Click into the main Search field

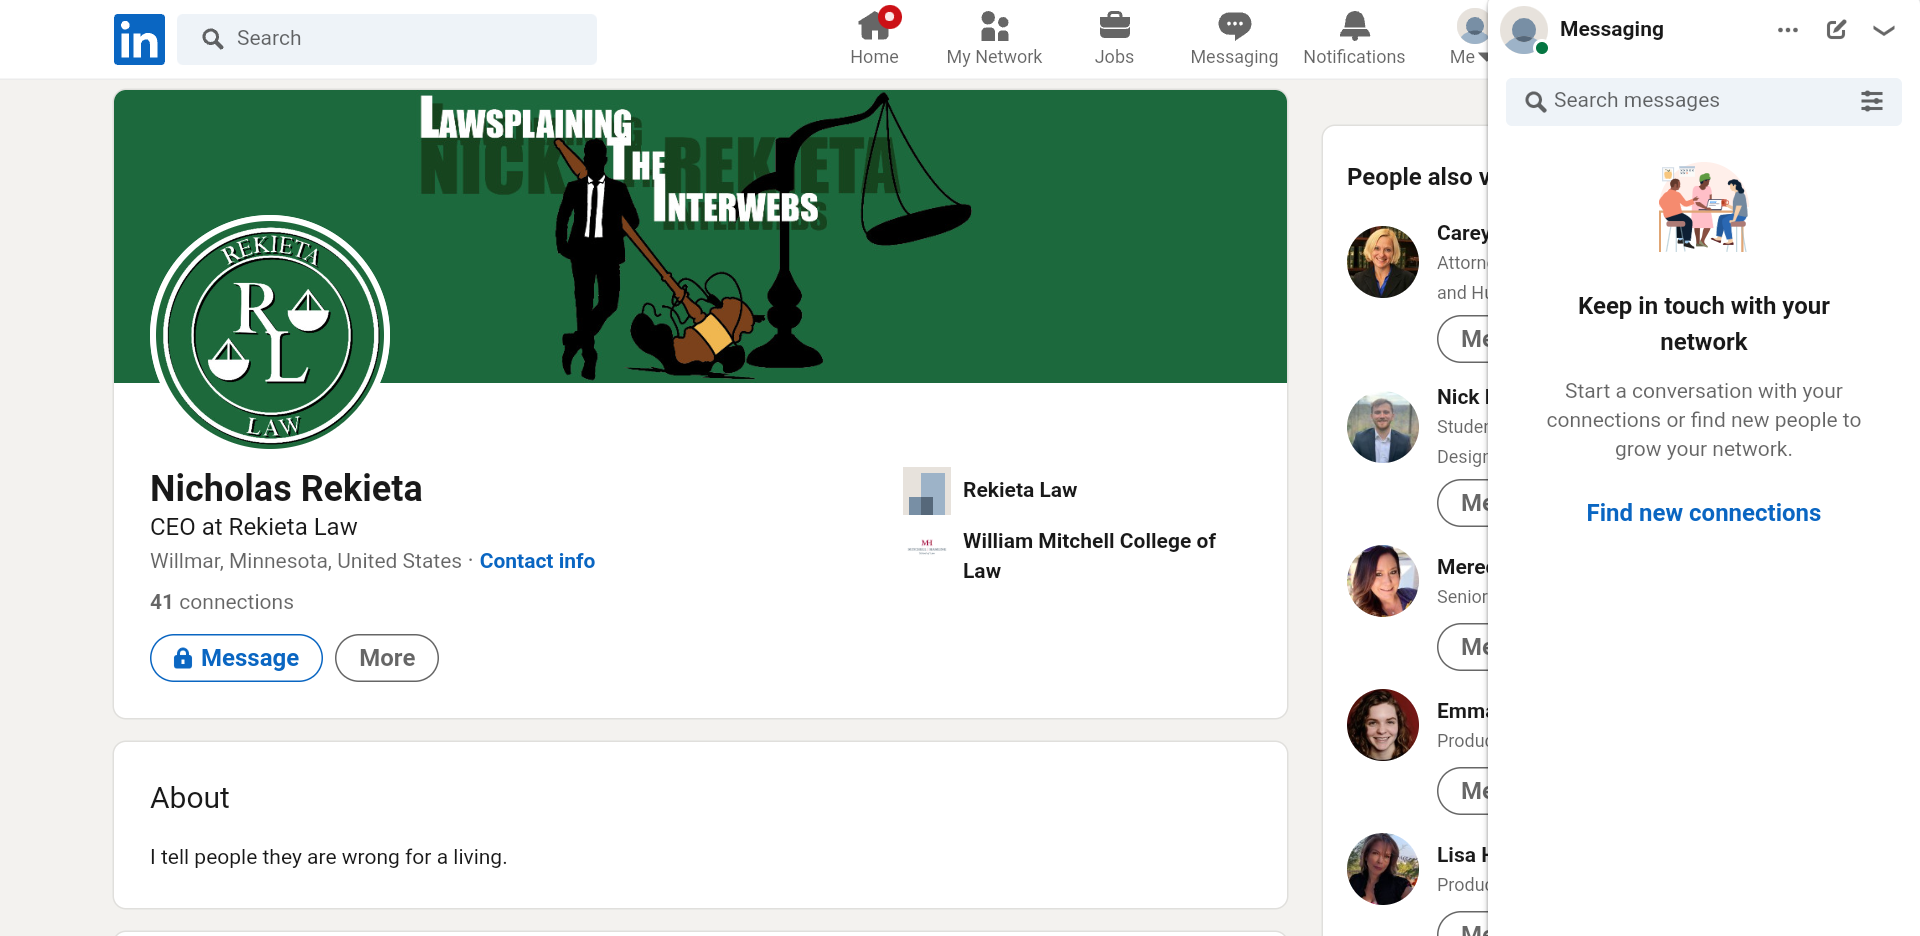[x=387, y=39]
